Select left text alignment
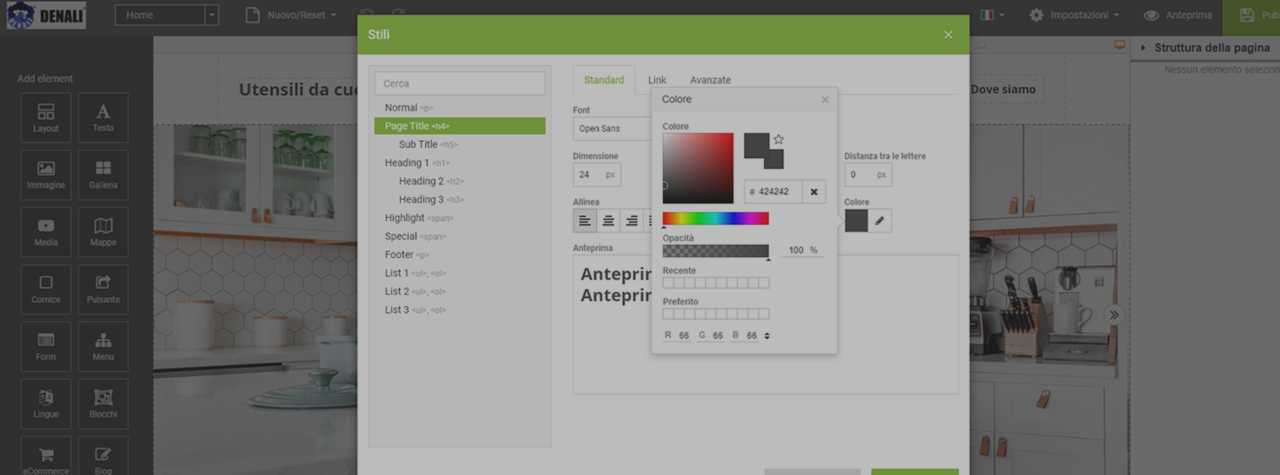Viewport: 1280px width, 475px height. [x=585, y=221]
